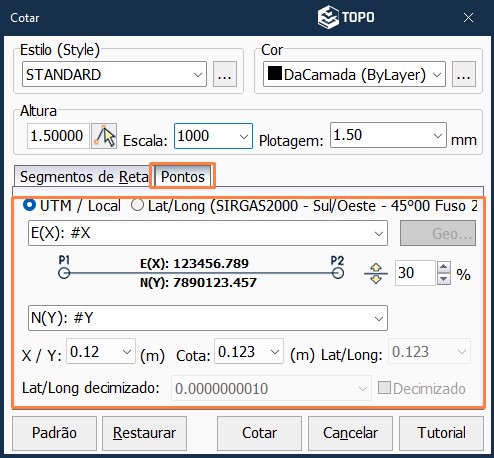Click the Restaurar button
494x458 pixels.
point(144,433)
